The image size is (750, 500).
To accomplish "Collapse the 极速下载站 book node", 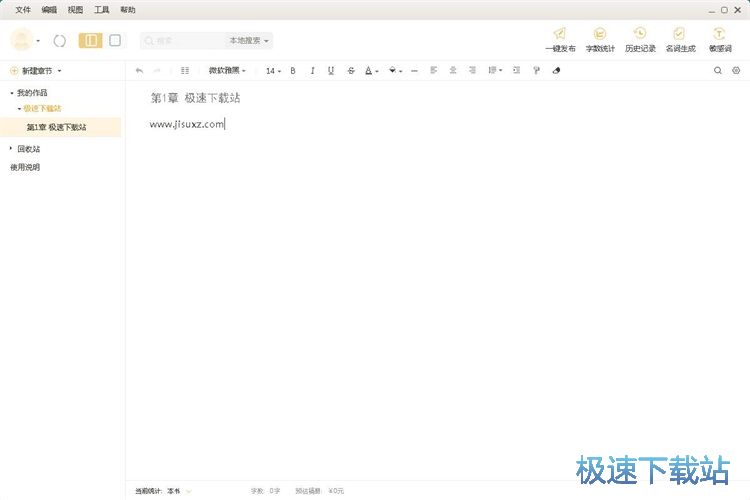I will point(19,109).
